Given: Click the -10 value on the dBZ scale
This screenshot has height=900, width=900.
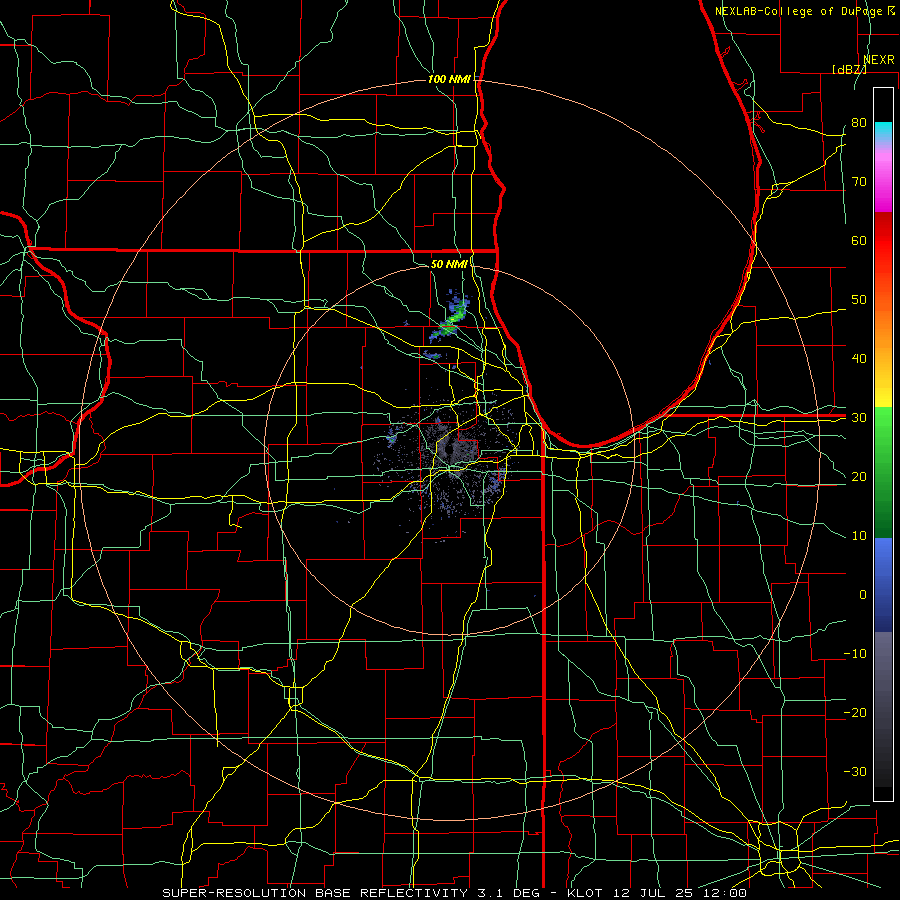Looking at the screenshot, I should click(x=855, y=654).
